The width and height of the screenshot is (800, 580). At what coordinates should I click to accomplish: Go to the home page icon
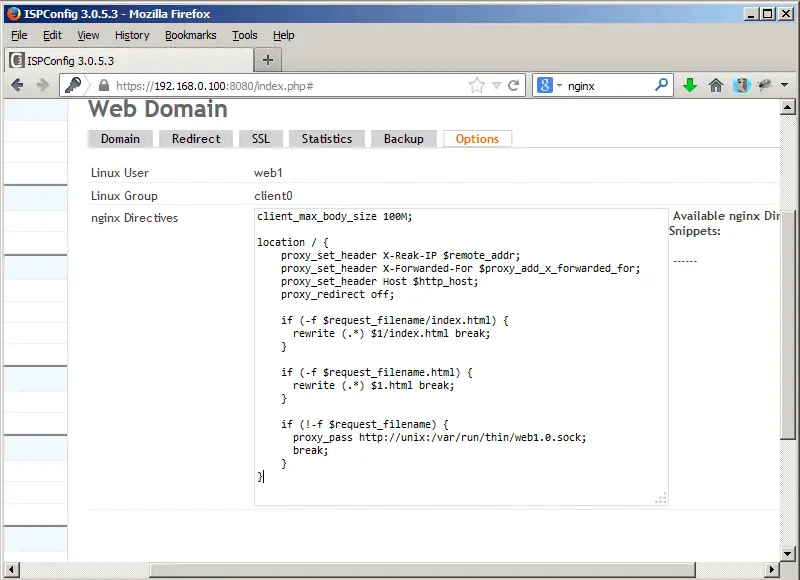click(716, 85)
